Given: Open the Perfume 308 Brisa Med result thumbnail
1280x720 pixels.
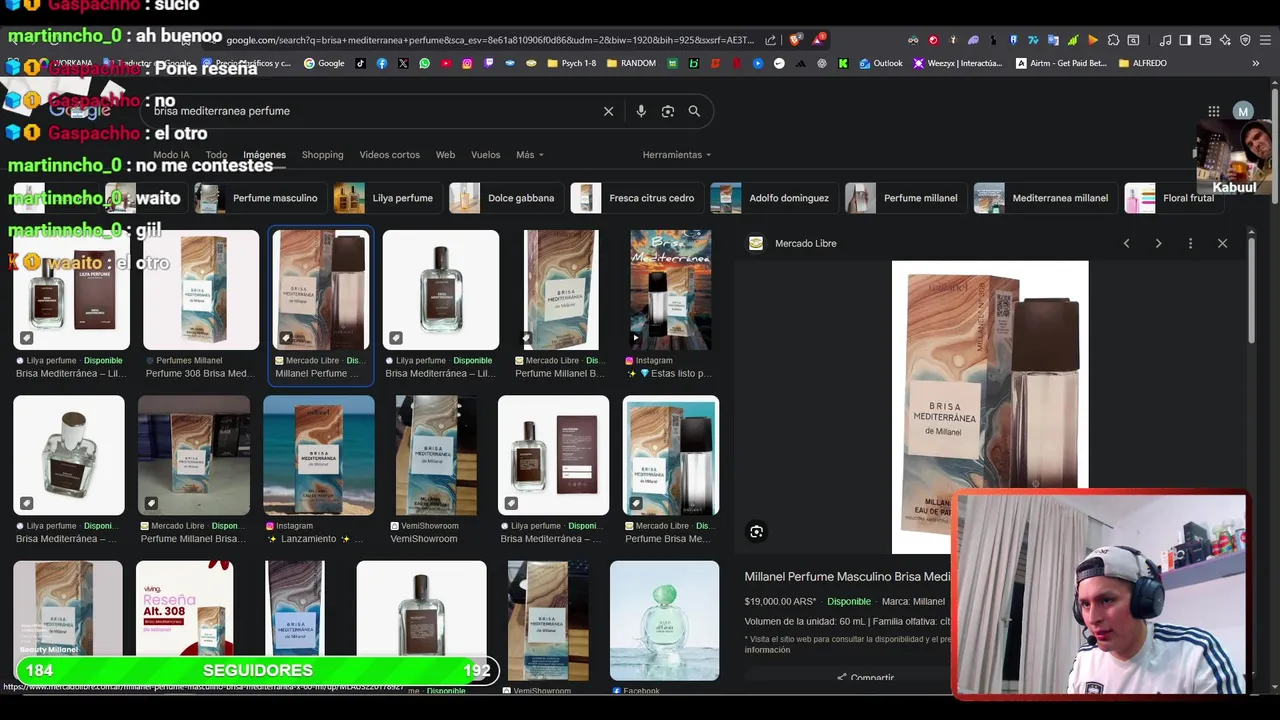Looking at the screenshot, I should 201,290.
